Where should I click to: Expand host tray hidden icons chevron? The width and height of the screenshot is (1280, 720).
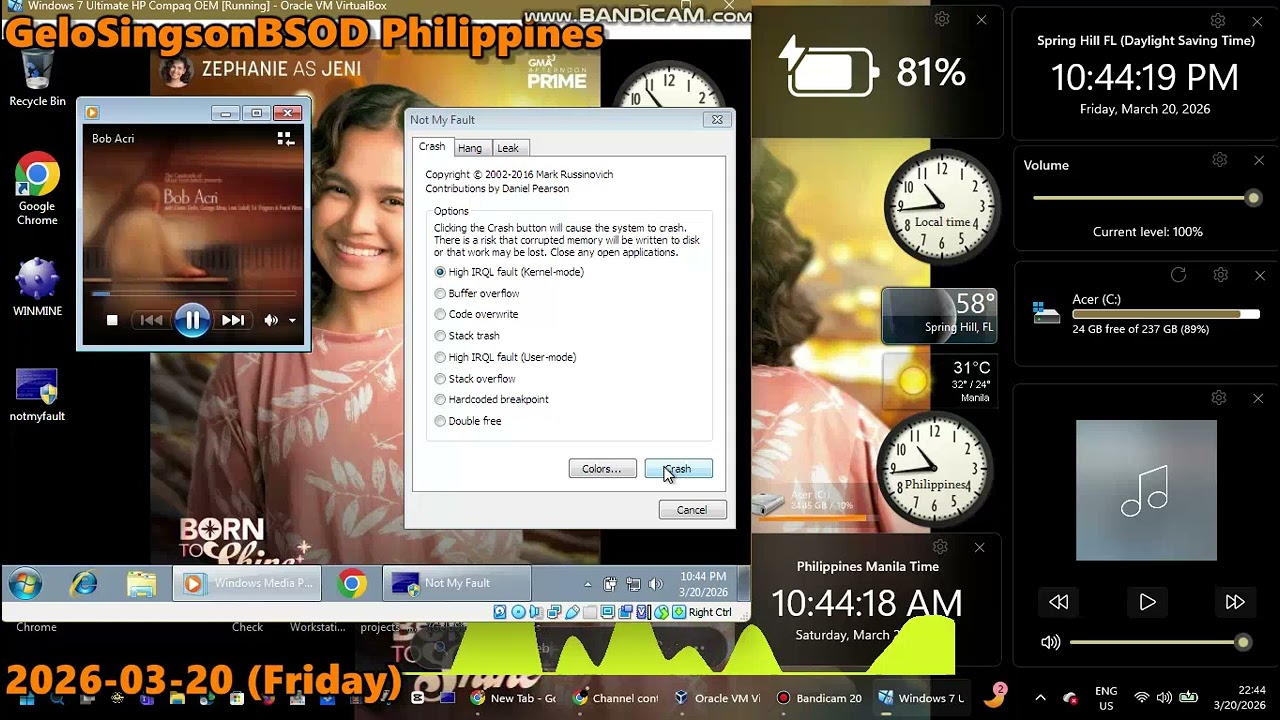pos(1040,698)
